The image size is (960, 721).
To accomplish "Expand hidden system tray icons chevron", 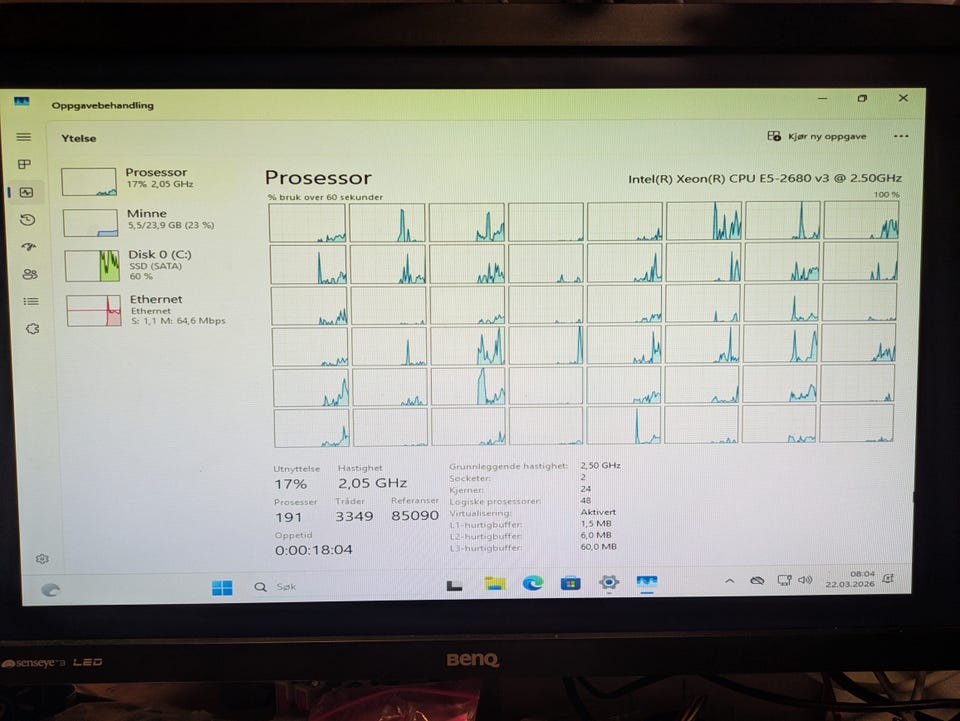I will (x=729, y=581).
